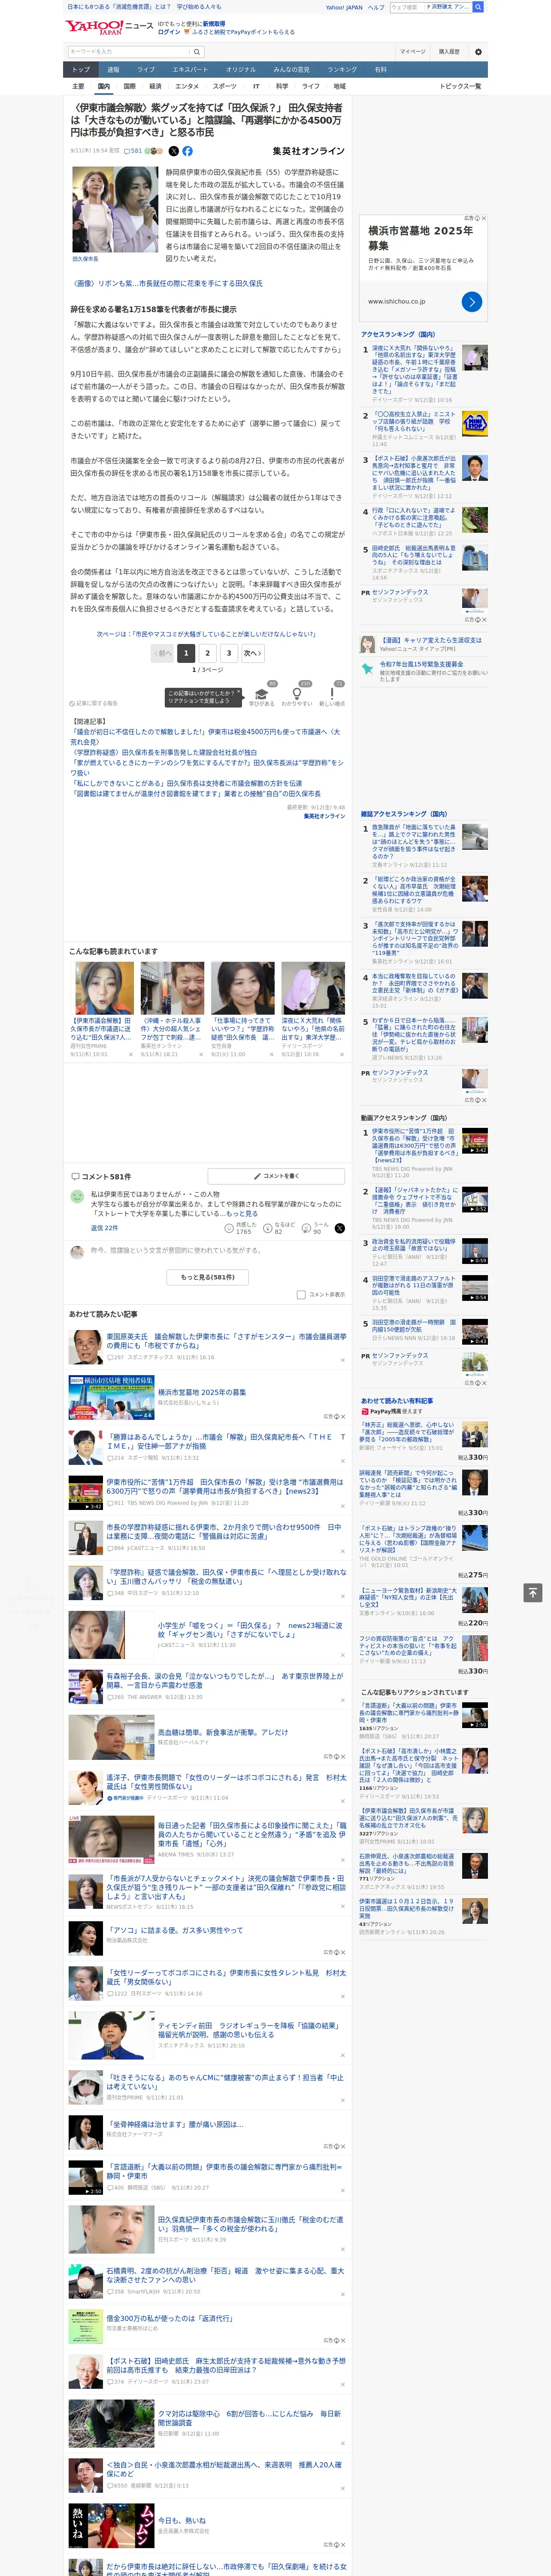
Task: Click the ログイン link
Action: point(169,32)
